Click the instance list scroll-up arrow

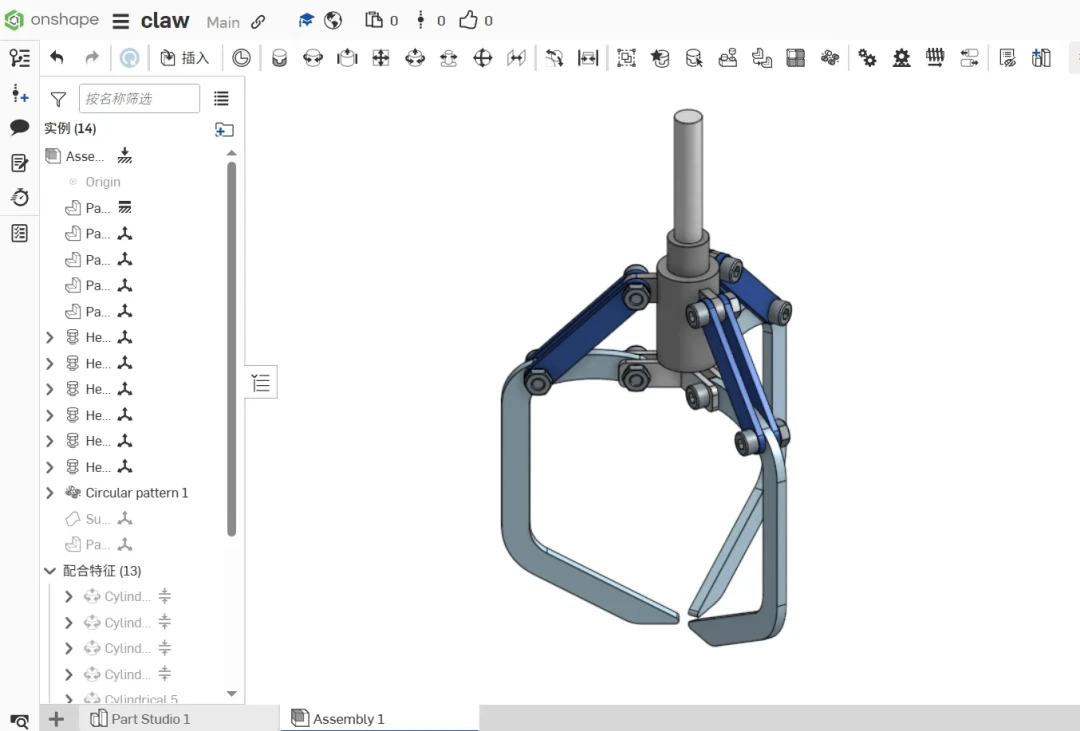(231, 153)
